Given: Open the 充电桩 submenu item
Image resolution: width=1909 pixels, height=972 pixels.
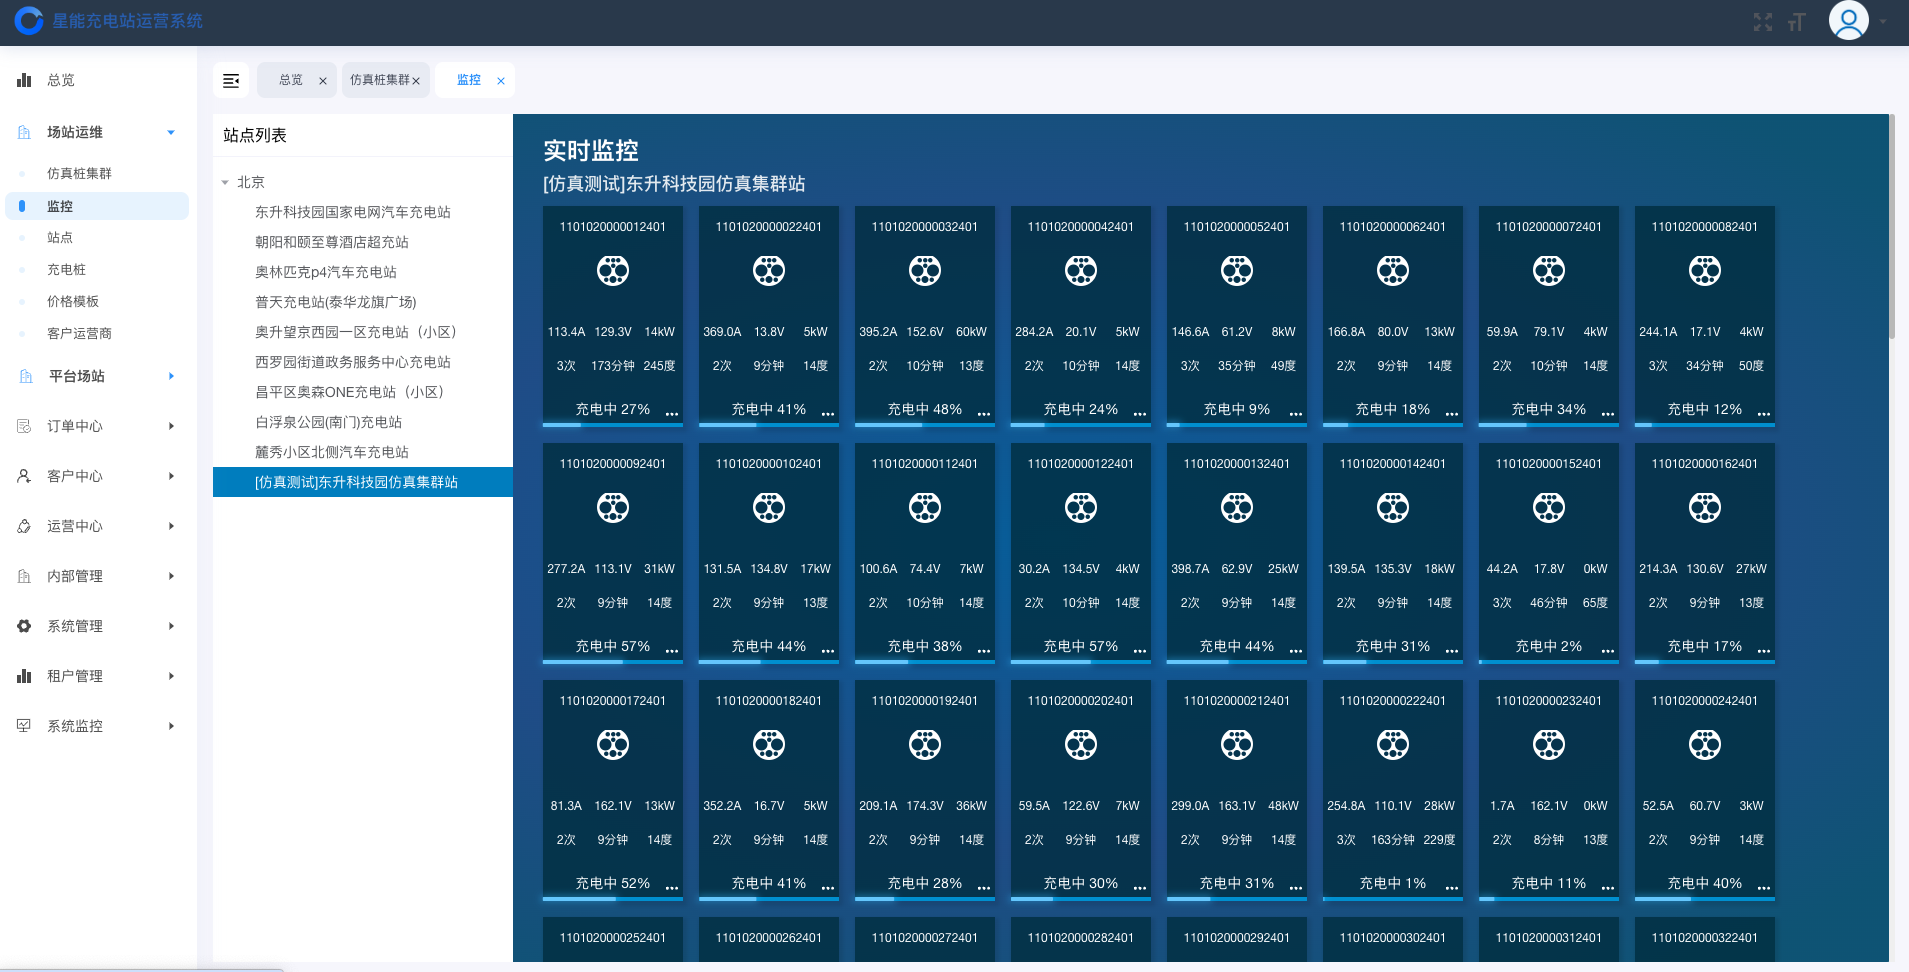Looking at the screenshot, I should pos(66,269).
